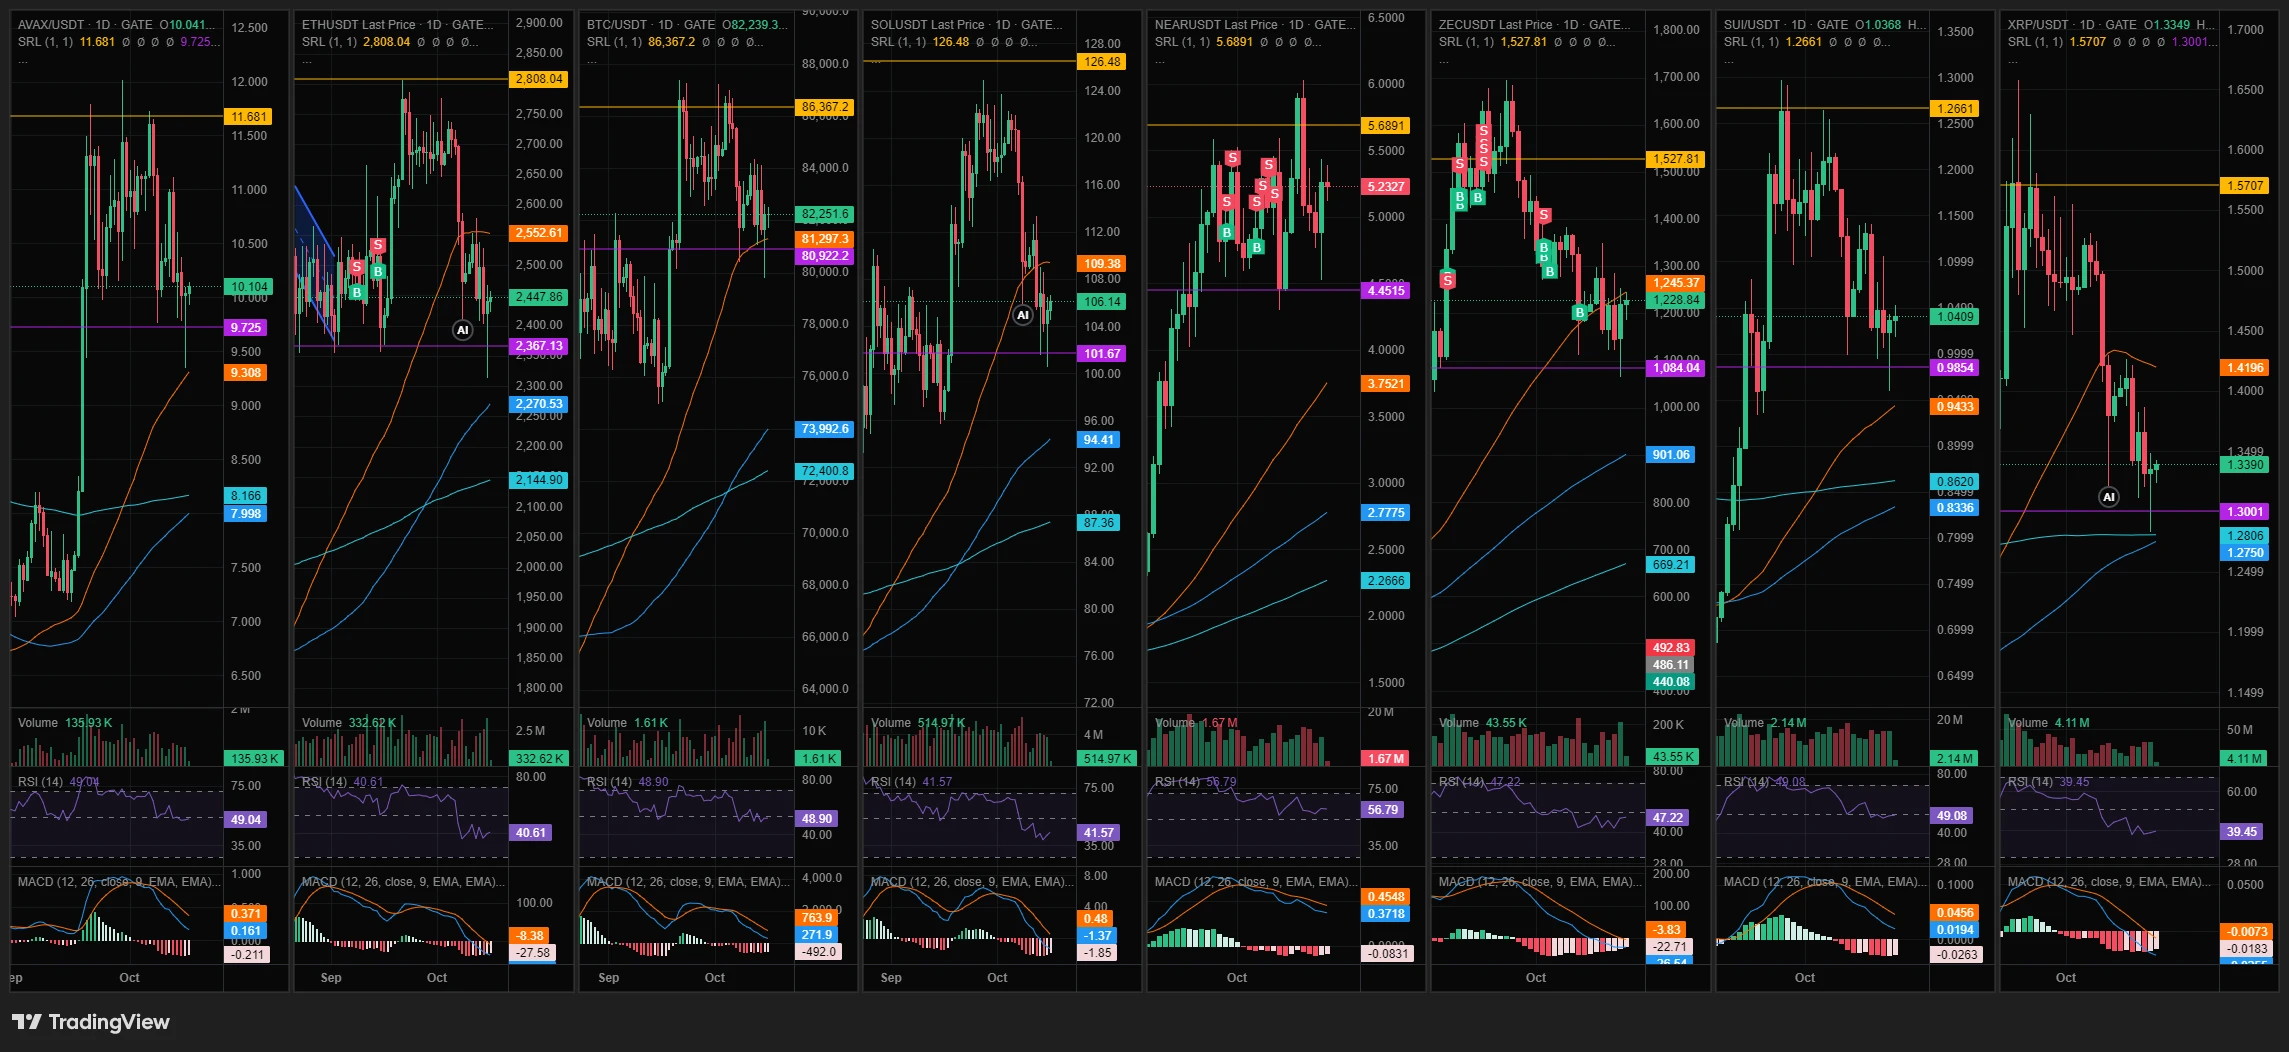The width and height of the screenshot is (2289, 1052).
Task: Click the topmost S sell marker in ETHUSDT chart
Action: click(377, 245)
